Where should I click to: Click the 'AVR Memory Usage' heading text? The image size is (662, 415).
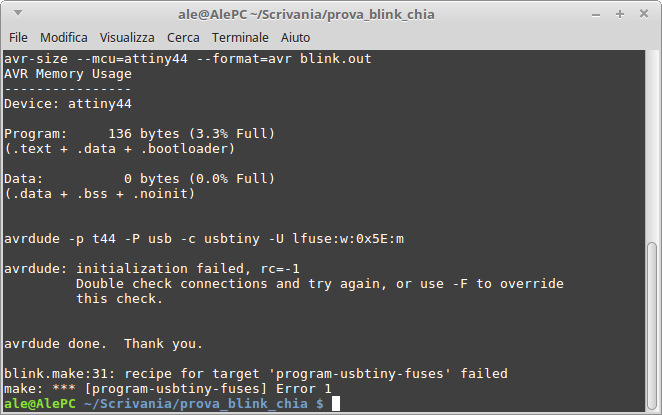[68, 74]
